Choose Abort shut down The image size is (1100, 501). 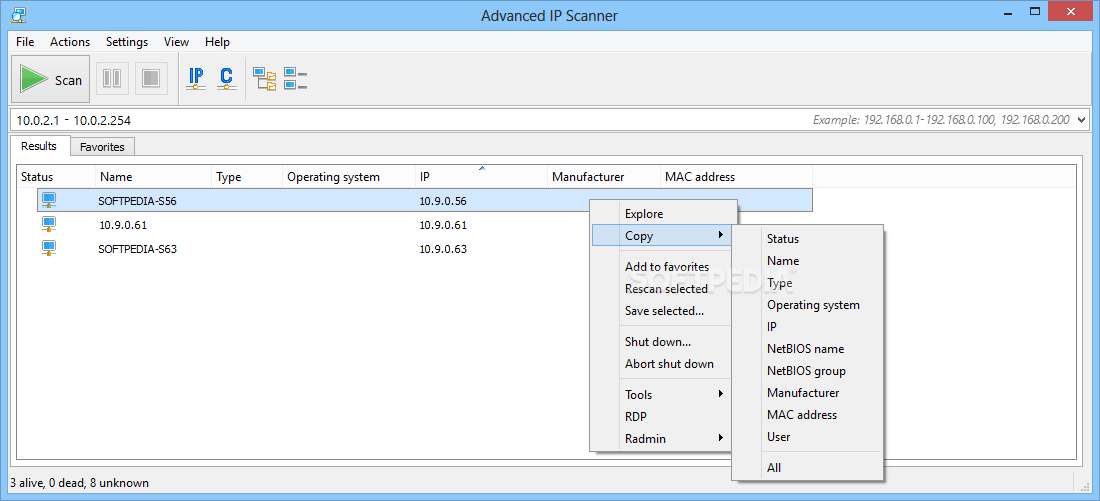[662, 363]
